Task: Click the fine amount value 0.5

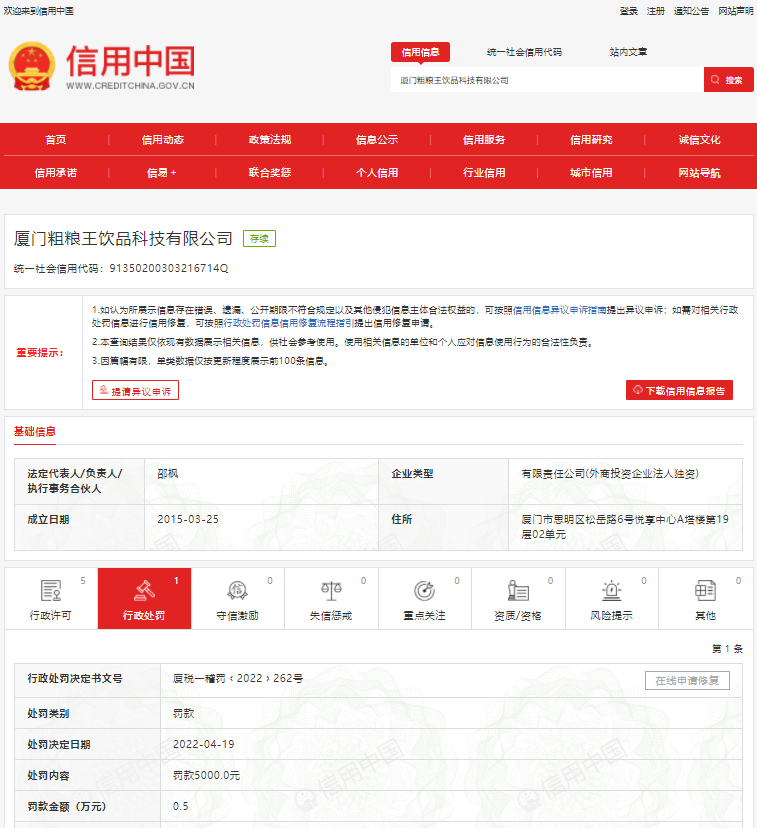Action: [181, 806]
